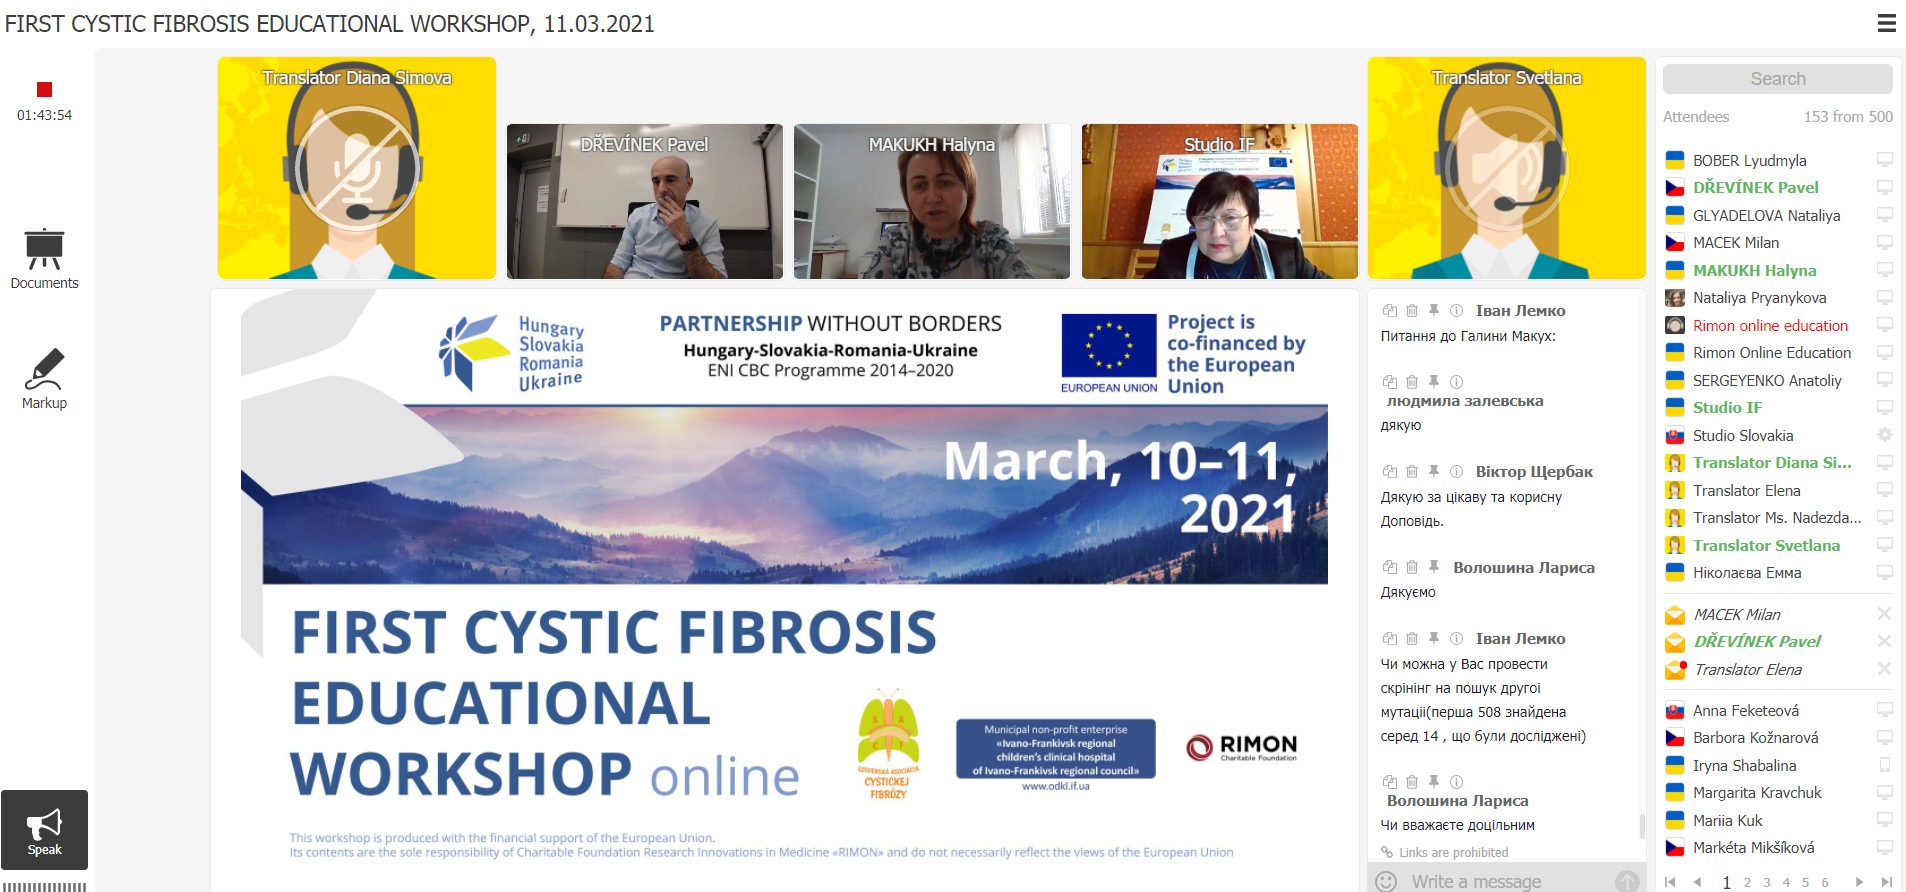Viewport: 1906px width, 892px height.
Task: Toggle monitor icon beside MAKUKH Halyna
Action: pos(1884,270)
